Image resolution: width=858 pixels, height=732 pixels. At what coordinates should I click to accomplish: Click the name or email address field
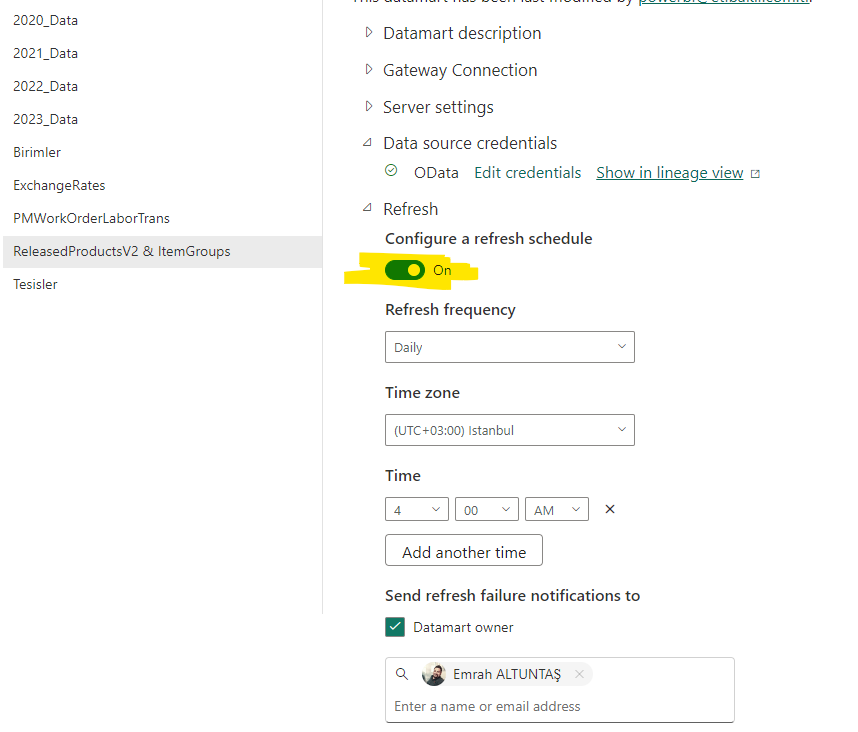click(487, 706)
